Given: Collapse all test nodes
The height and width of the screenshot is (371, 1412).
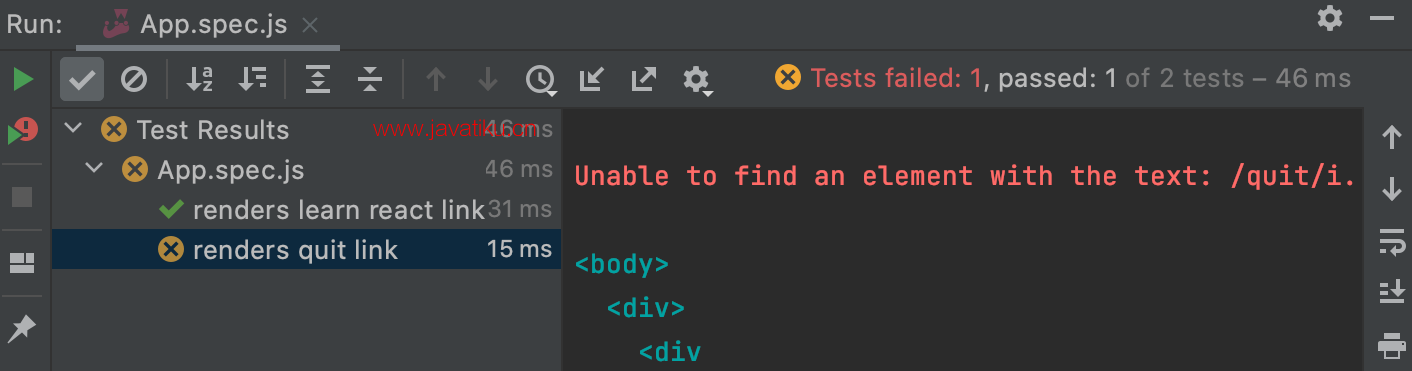Looking at the screenshot, I should tap(370, 79).
